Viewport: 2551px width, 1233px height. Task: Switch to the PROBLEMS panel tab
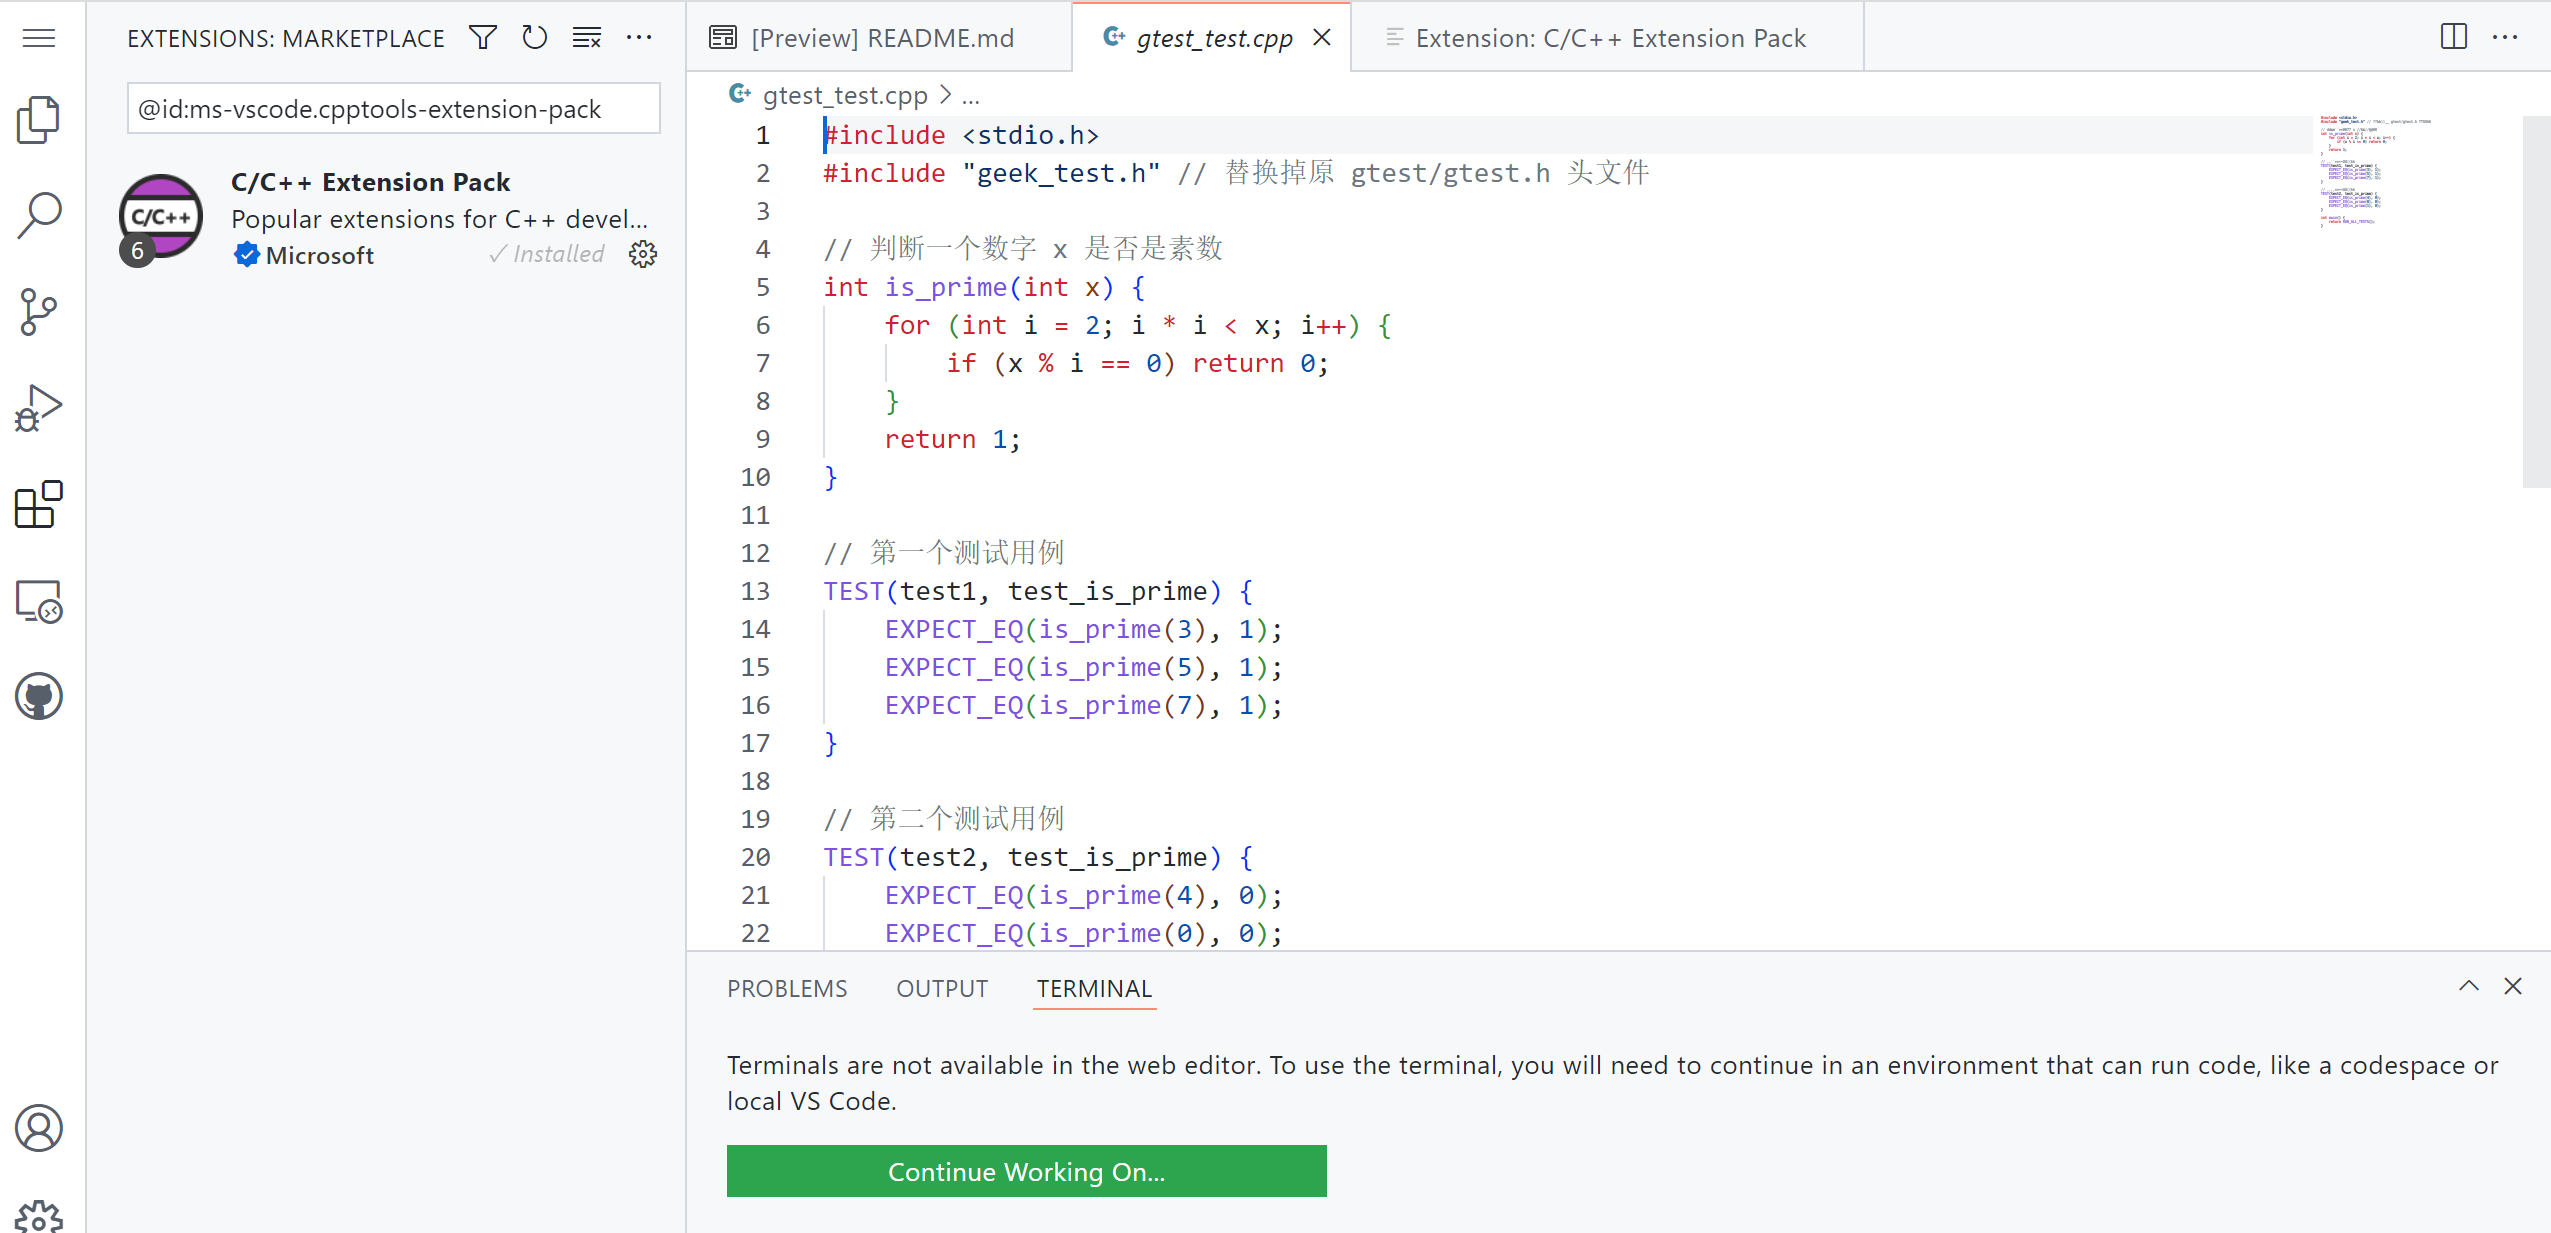(x=787, y=988)
